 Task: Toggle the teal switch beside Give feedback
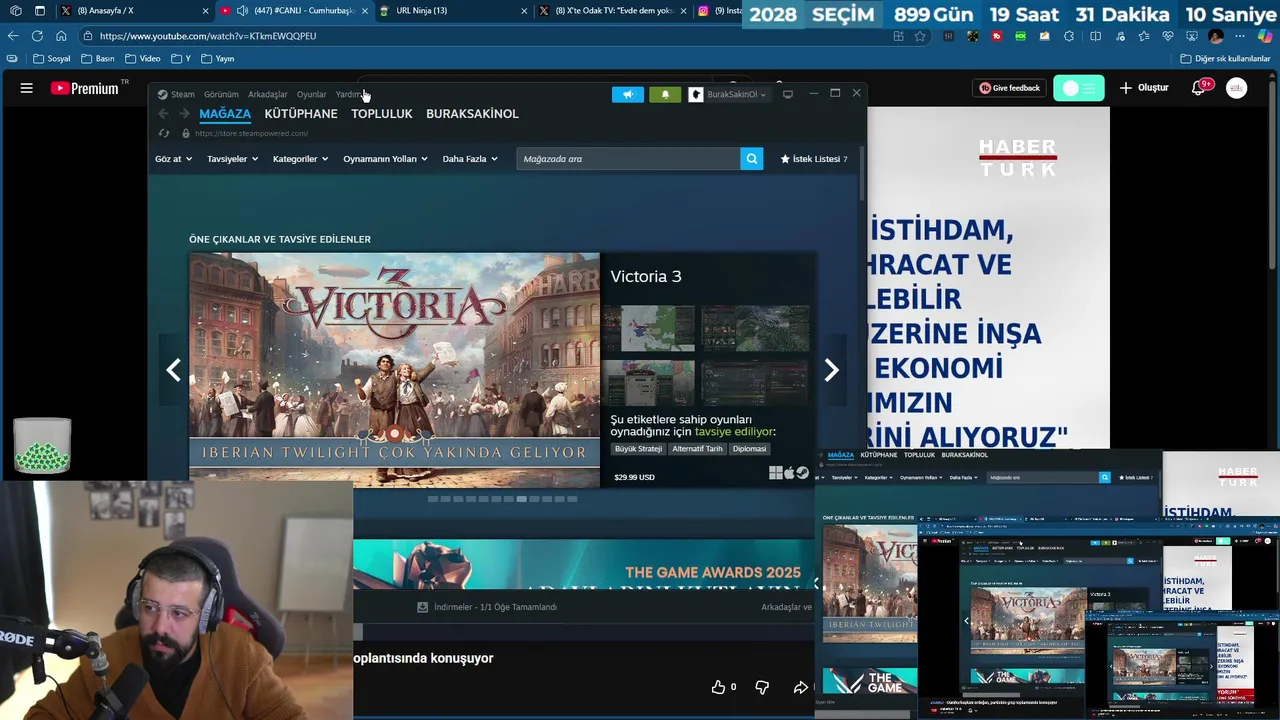[1079, 88]
